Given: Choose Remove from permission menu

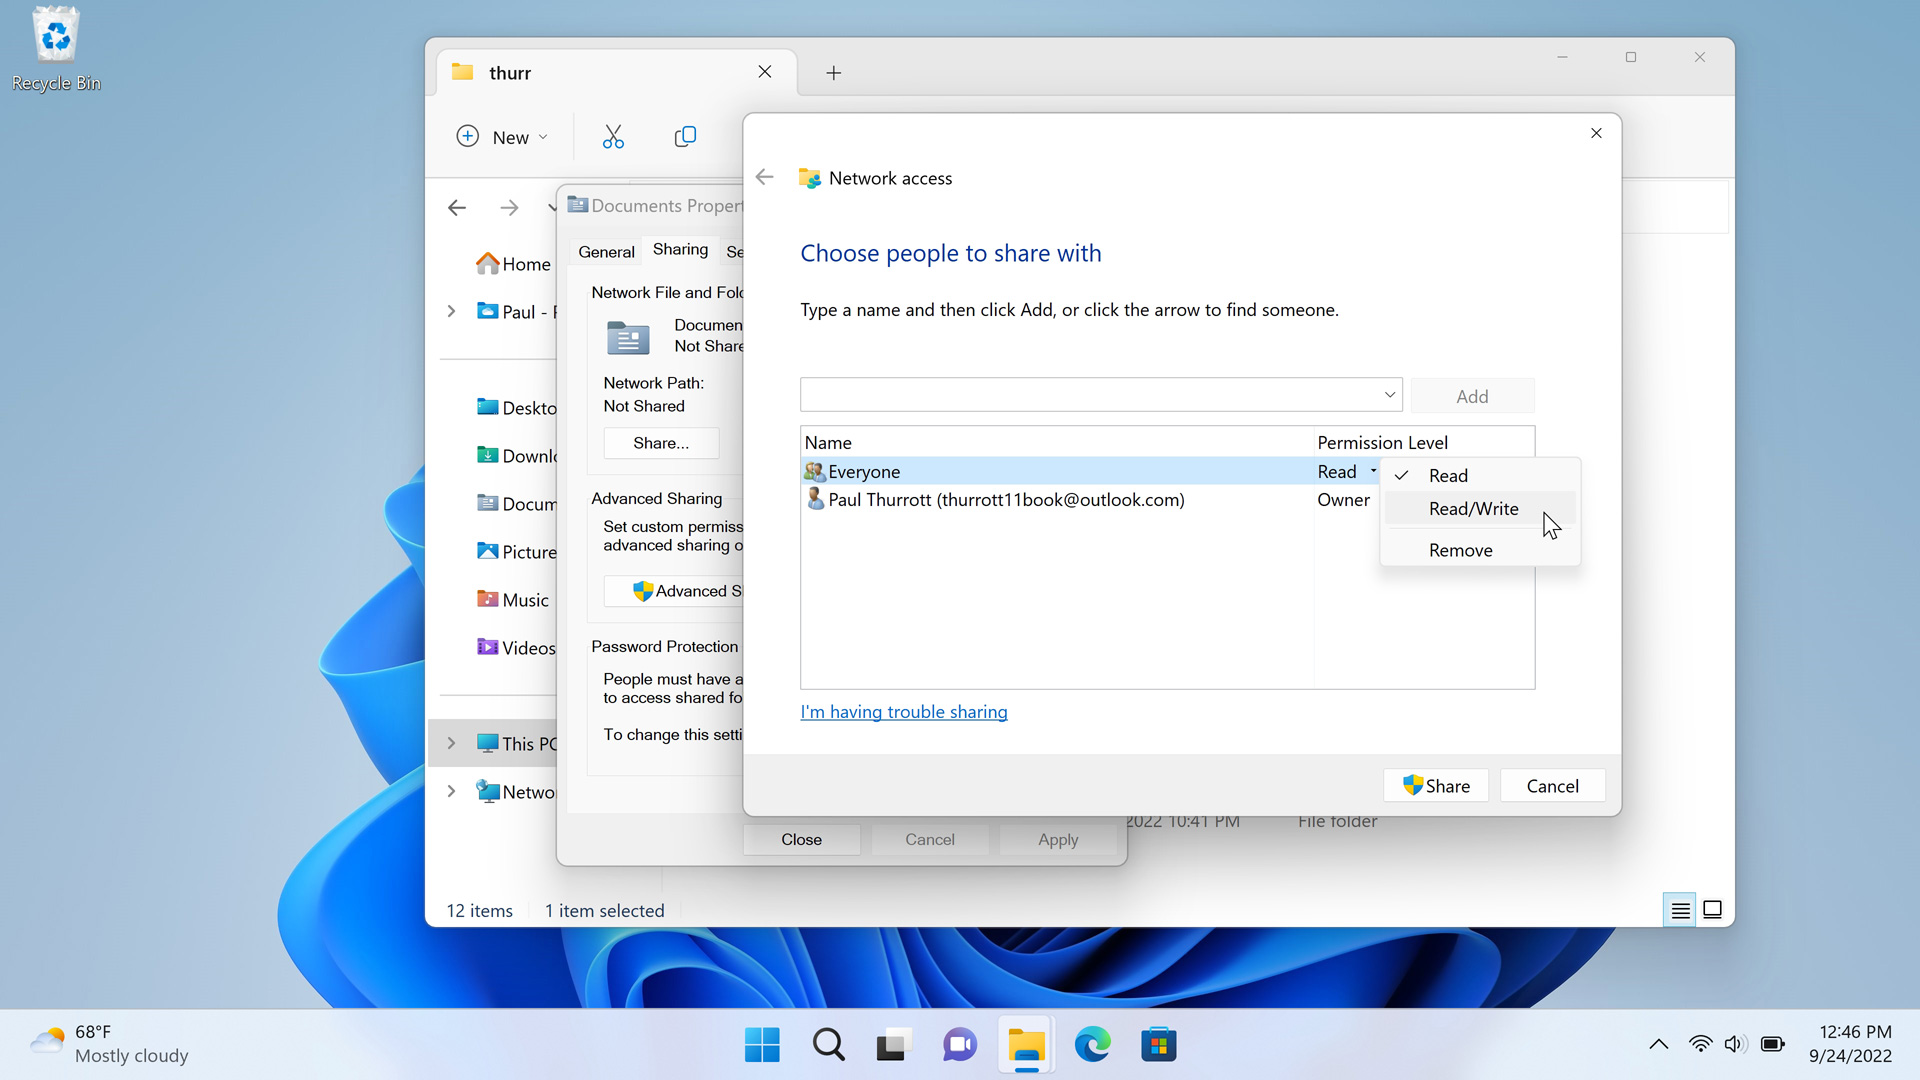Looking at the screenshot, I should pos(1460,550).
